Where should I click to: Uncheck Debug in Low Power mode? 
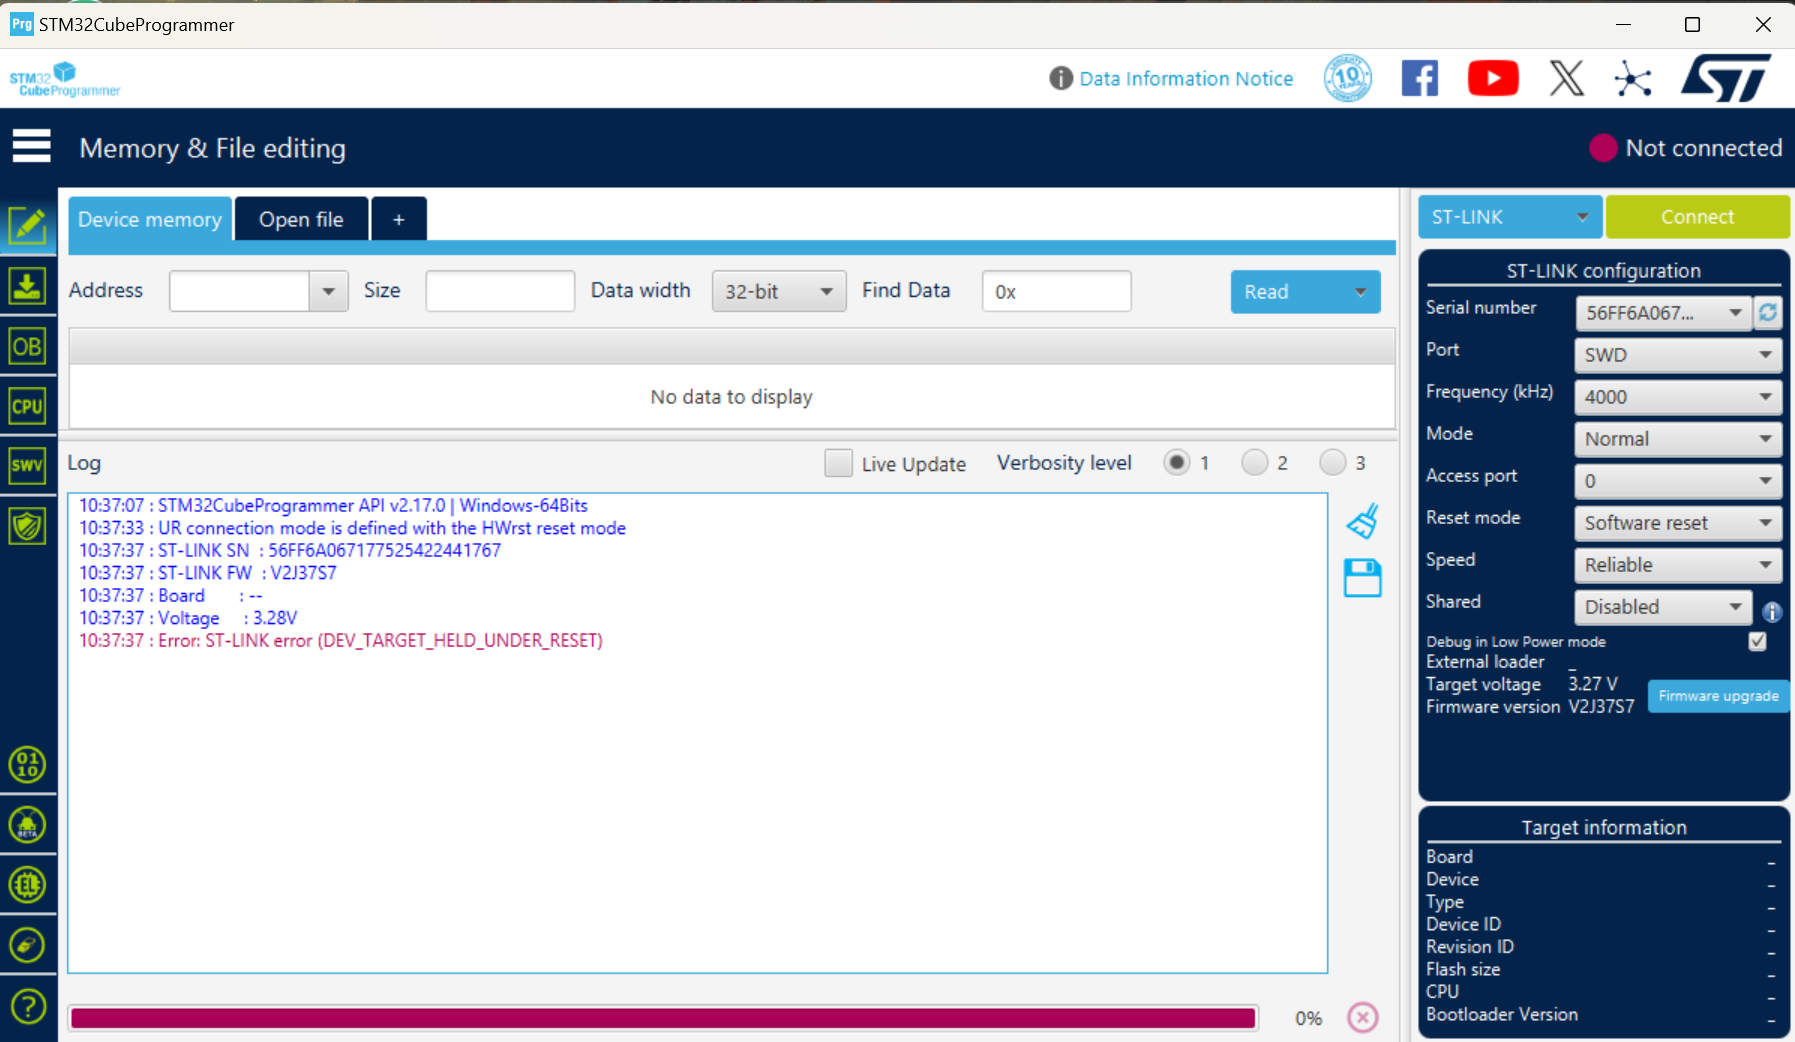coord(1757,641)
